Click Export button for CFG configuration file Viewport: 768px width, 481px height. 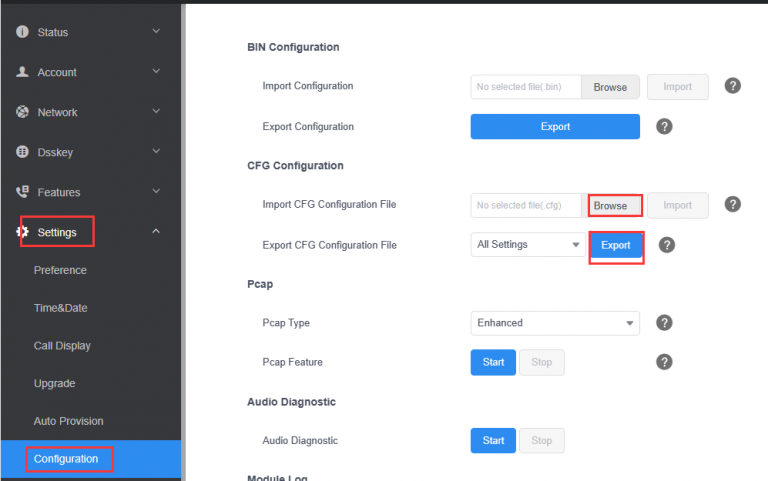tap(616, 246)
